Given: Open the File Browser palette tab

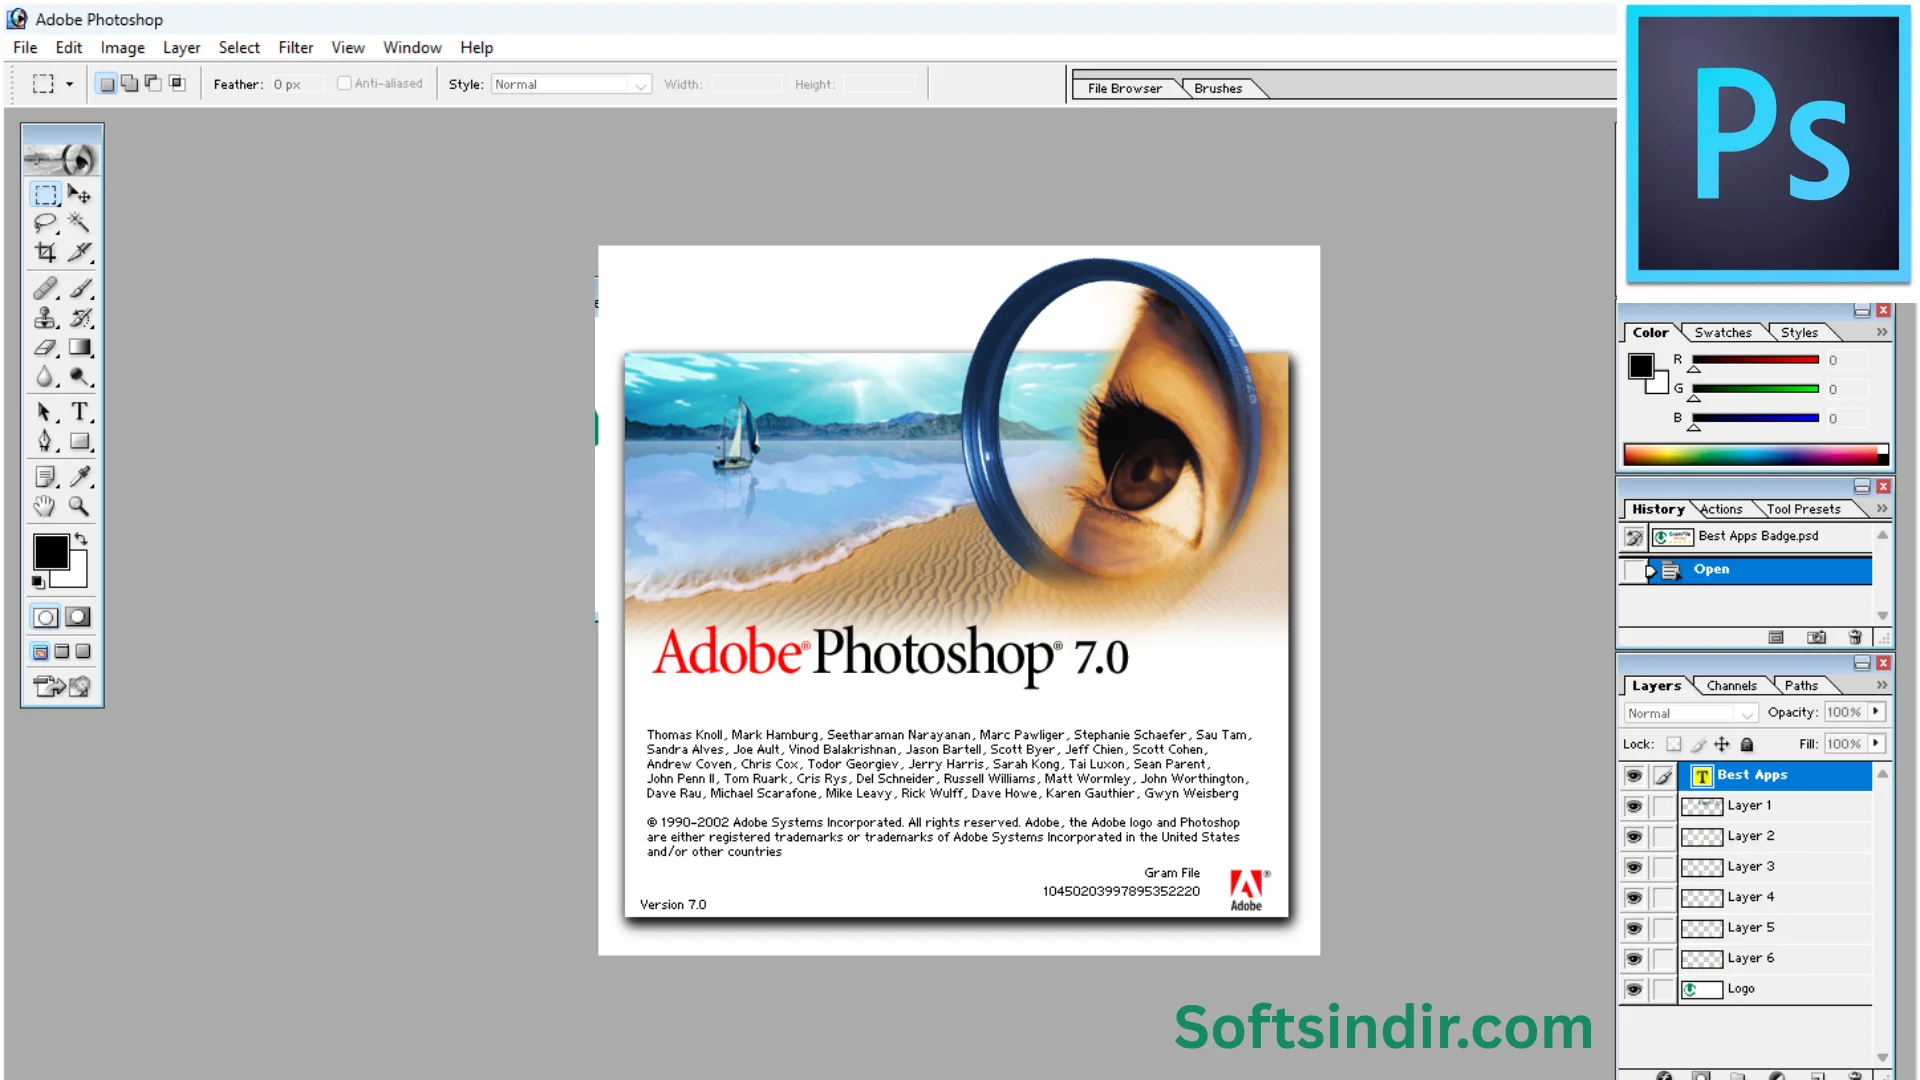Looking at the screenshot, I should pos(1124,88).
